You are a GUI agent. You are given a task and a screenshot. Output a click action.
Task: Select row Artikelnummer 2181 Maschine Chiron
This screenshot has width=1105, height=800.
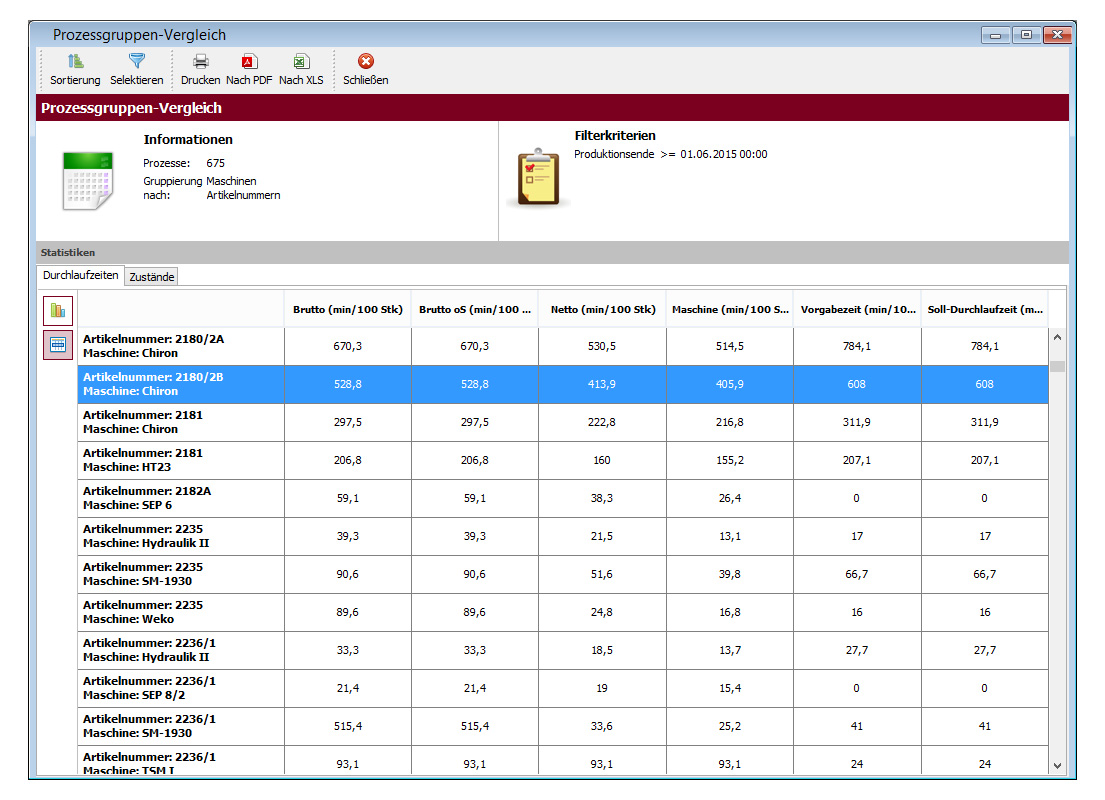point(563,422)
